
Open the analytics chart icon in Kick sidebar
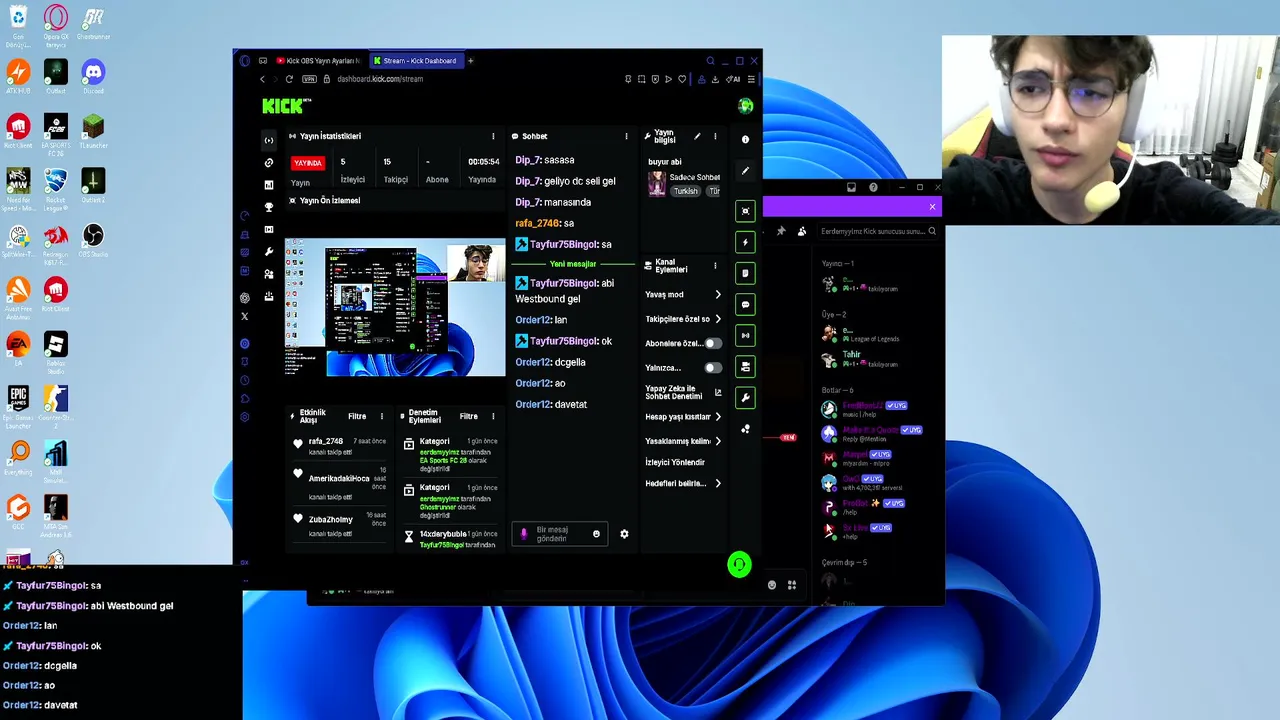(268, 185)
